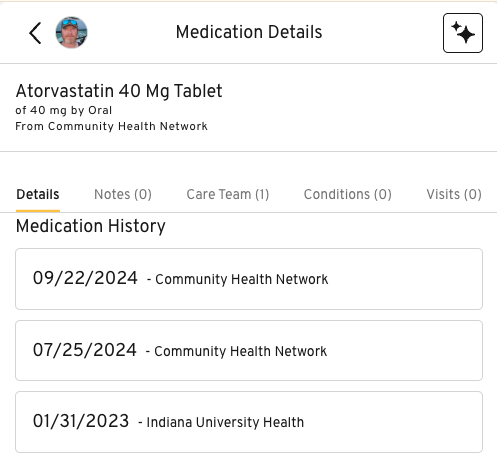The height and width of the screenshot is (461, 497).
Task: Click Community Health Network beside 07/25/2024
Action: [x=241, y=351]
